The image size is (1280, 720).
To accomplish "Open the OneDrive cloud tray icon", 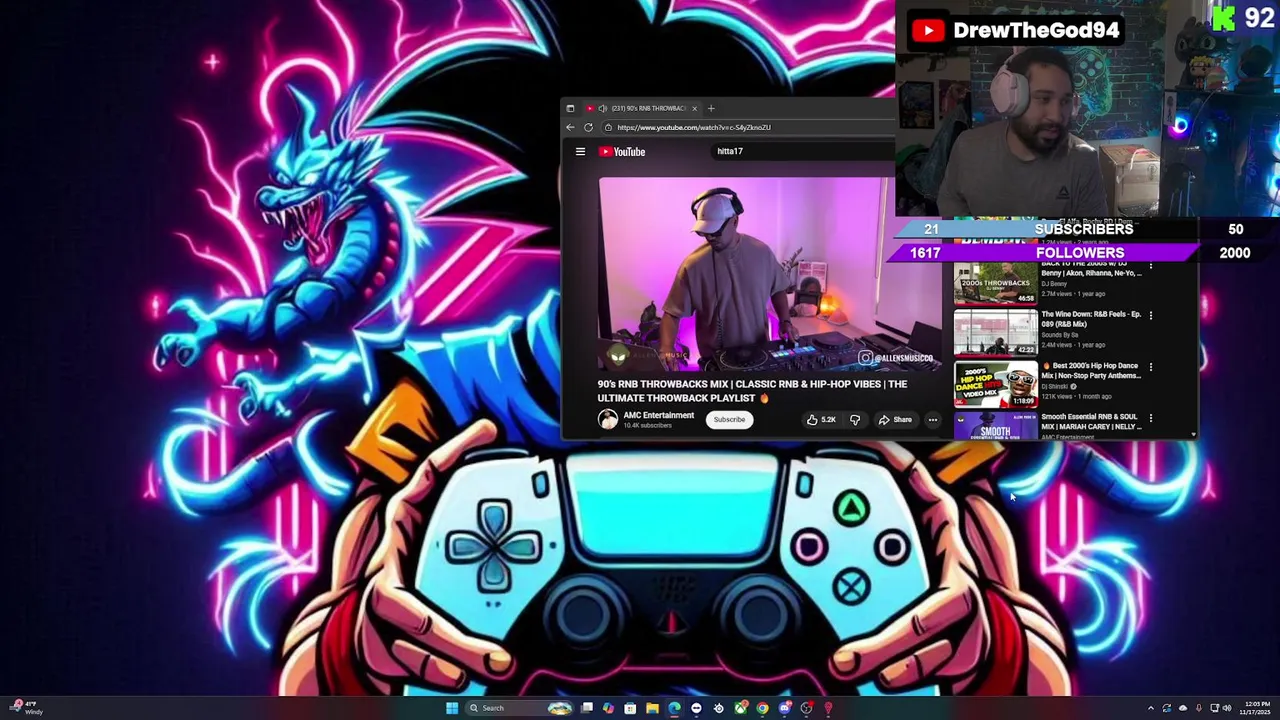I will pyautogui.click(x=1183, y=708).
